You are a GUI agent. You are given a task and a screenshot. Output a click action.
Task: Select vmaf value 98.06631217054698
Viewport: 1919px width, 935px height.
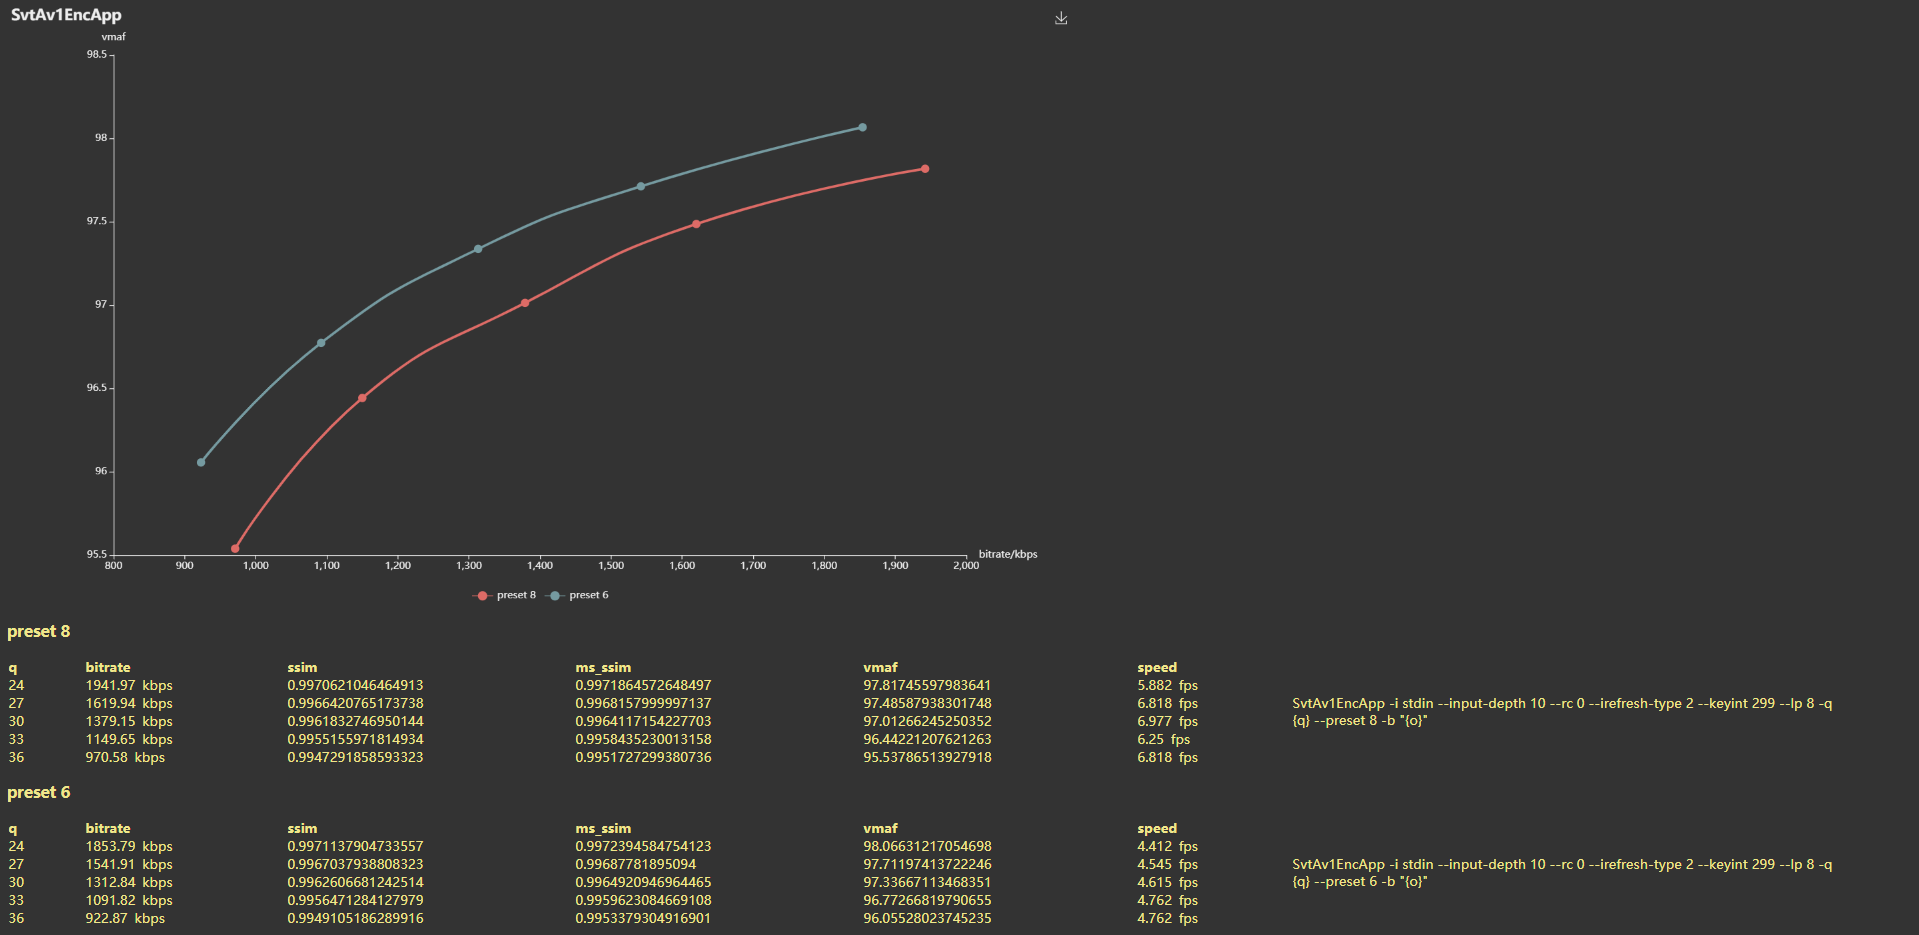click(927, 846)
